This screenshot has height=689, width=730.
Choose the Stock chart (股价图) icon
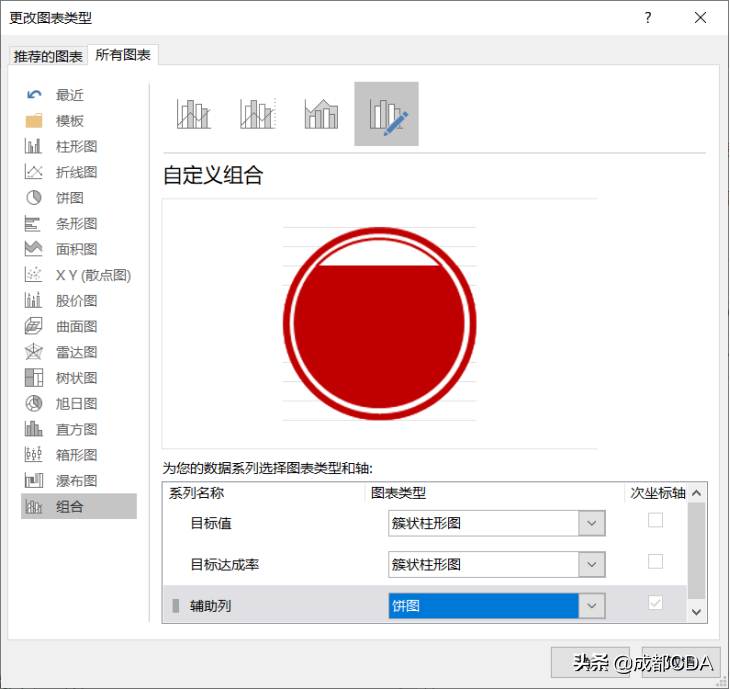pos(34,300)
